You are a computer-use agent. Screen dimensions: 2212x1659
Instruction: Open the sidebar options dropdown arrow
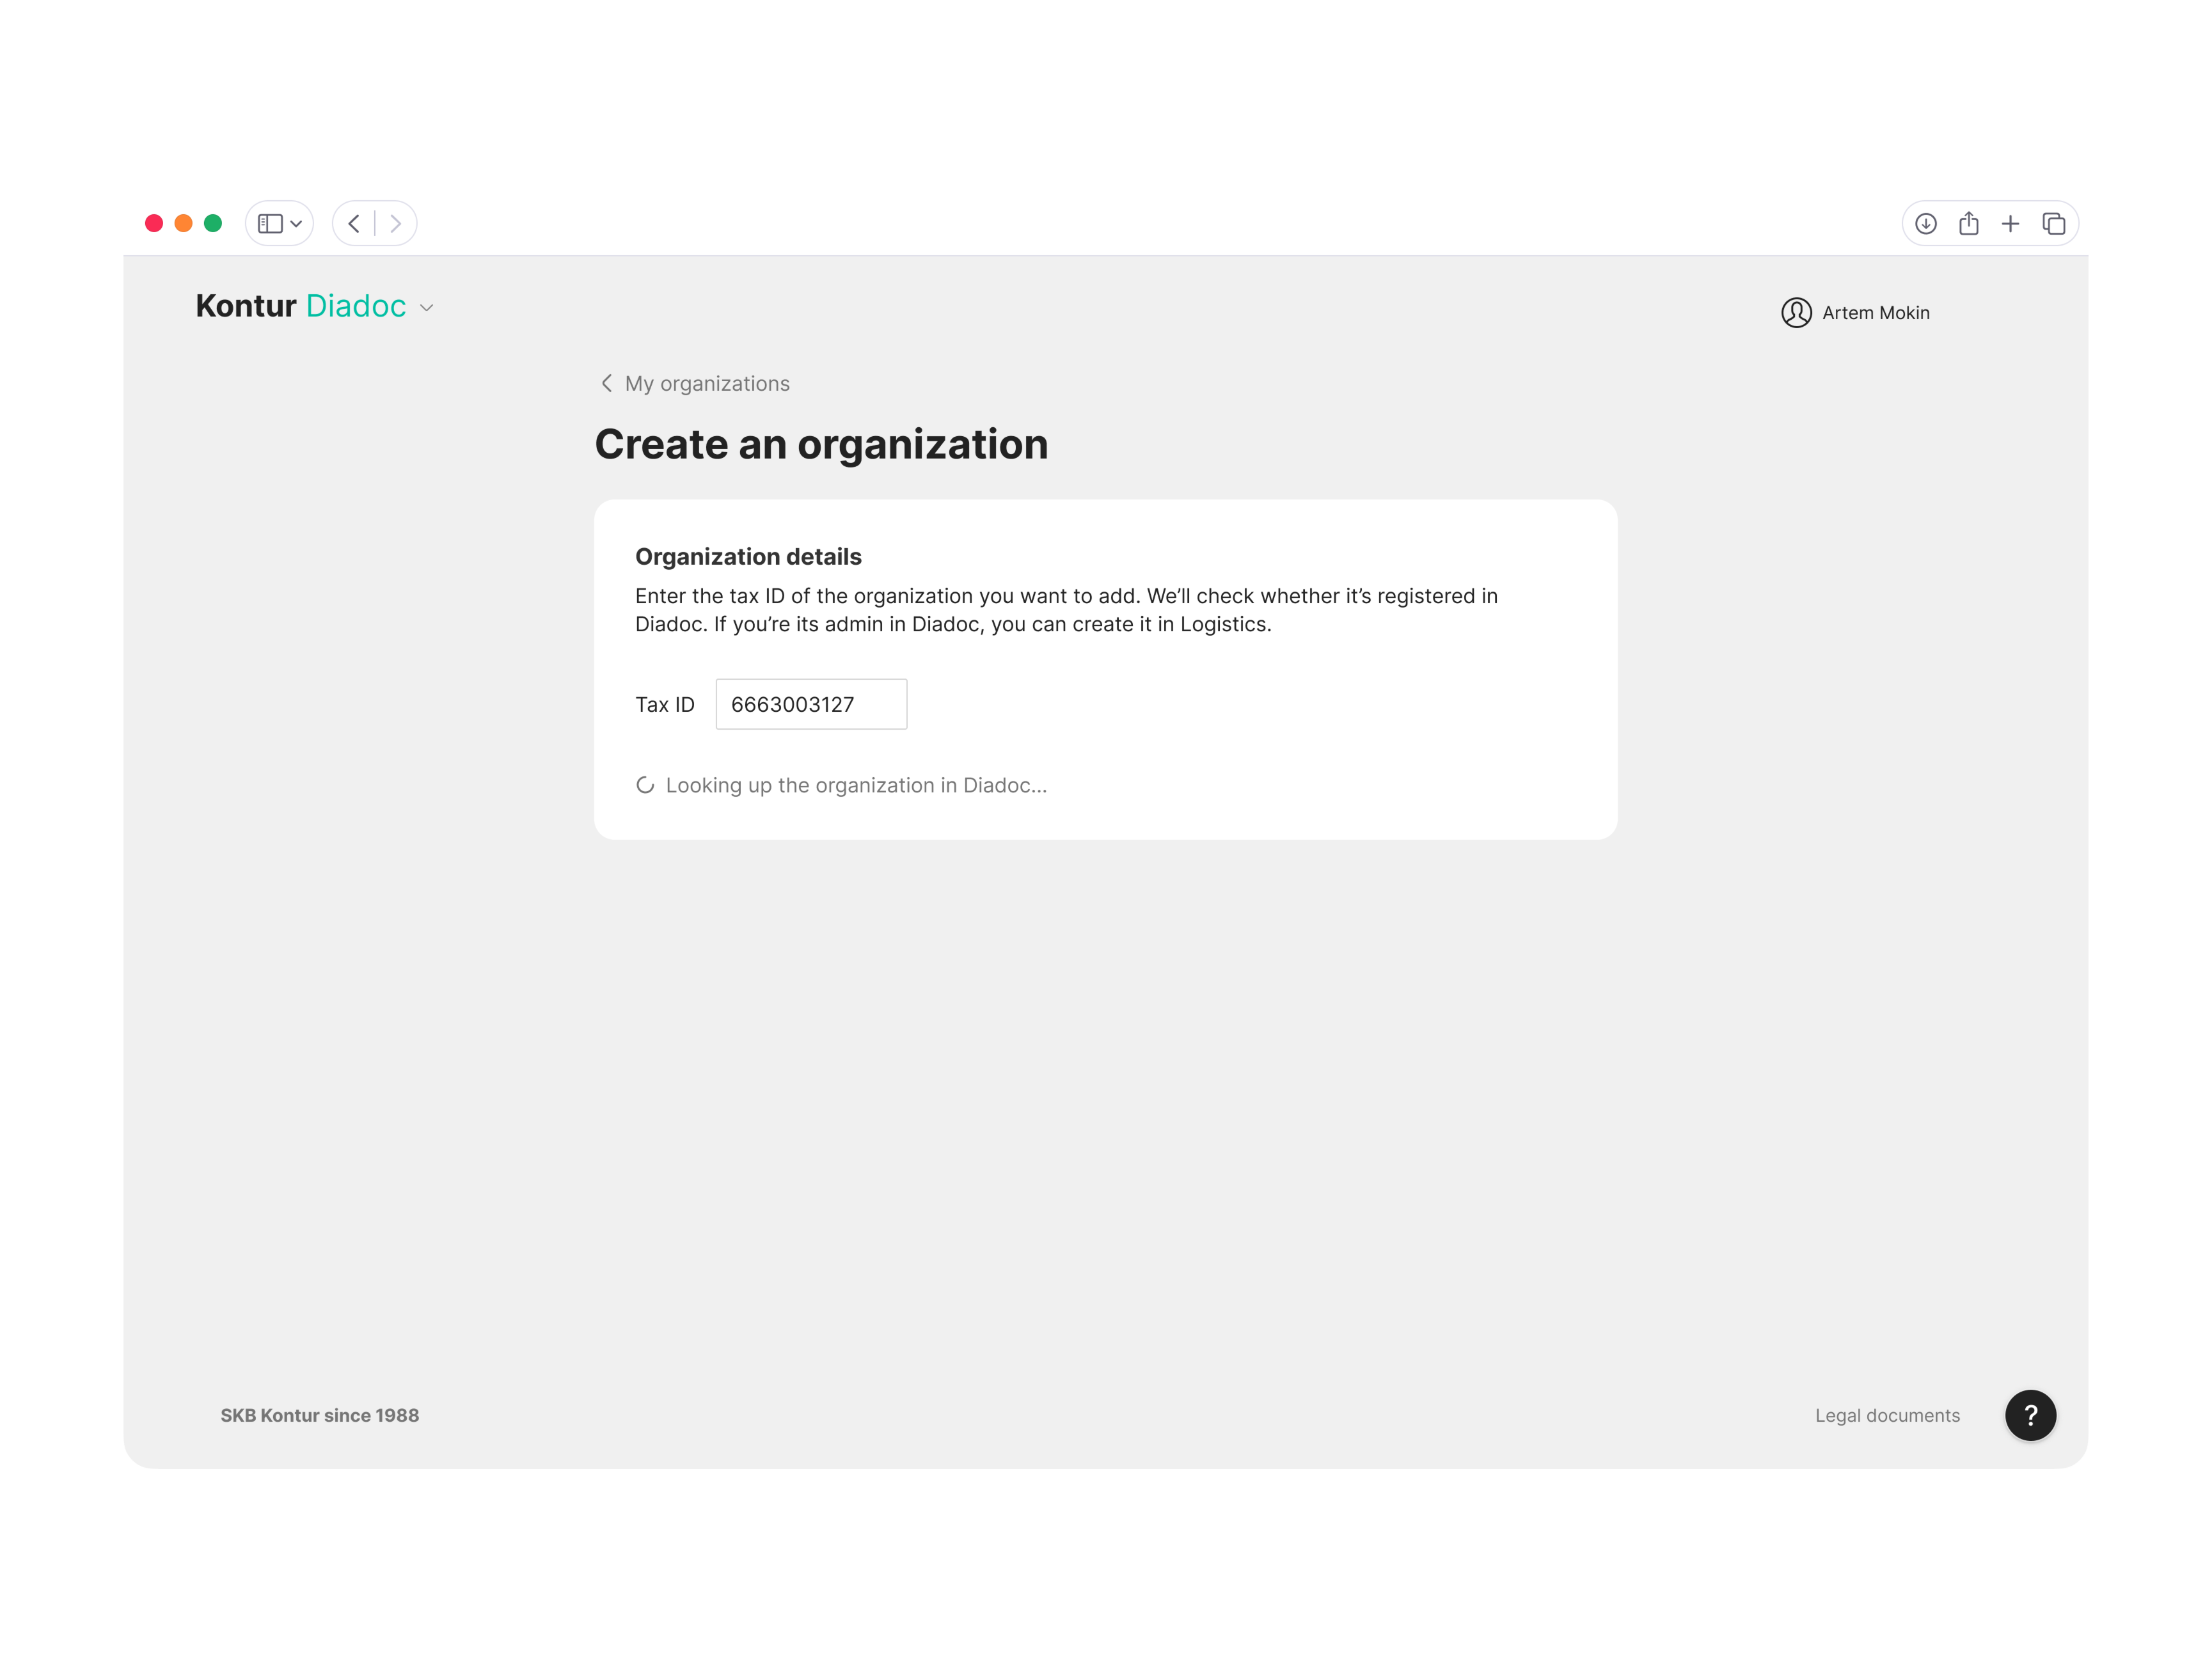[296, 224]
